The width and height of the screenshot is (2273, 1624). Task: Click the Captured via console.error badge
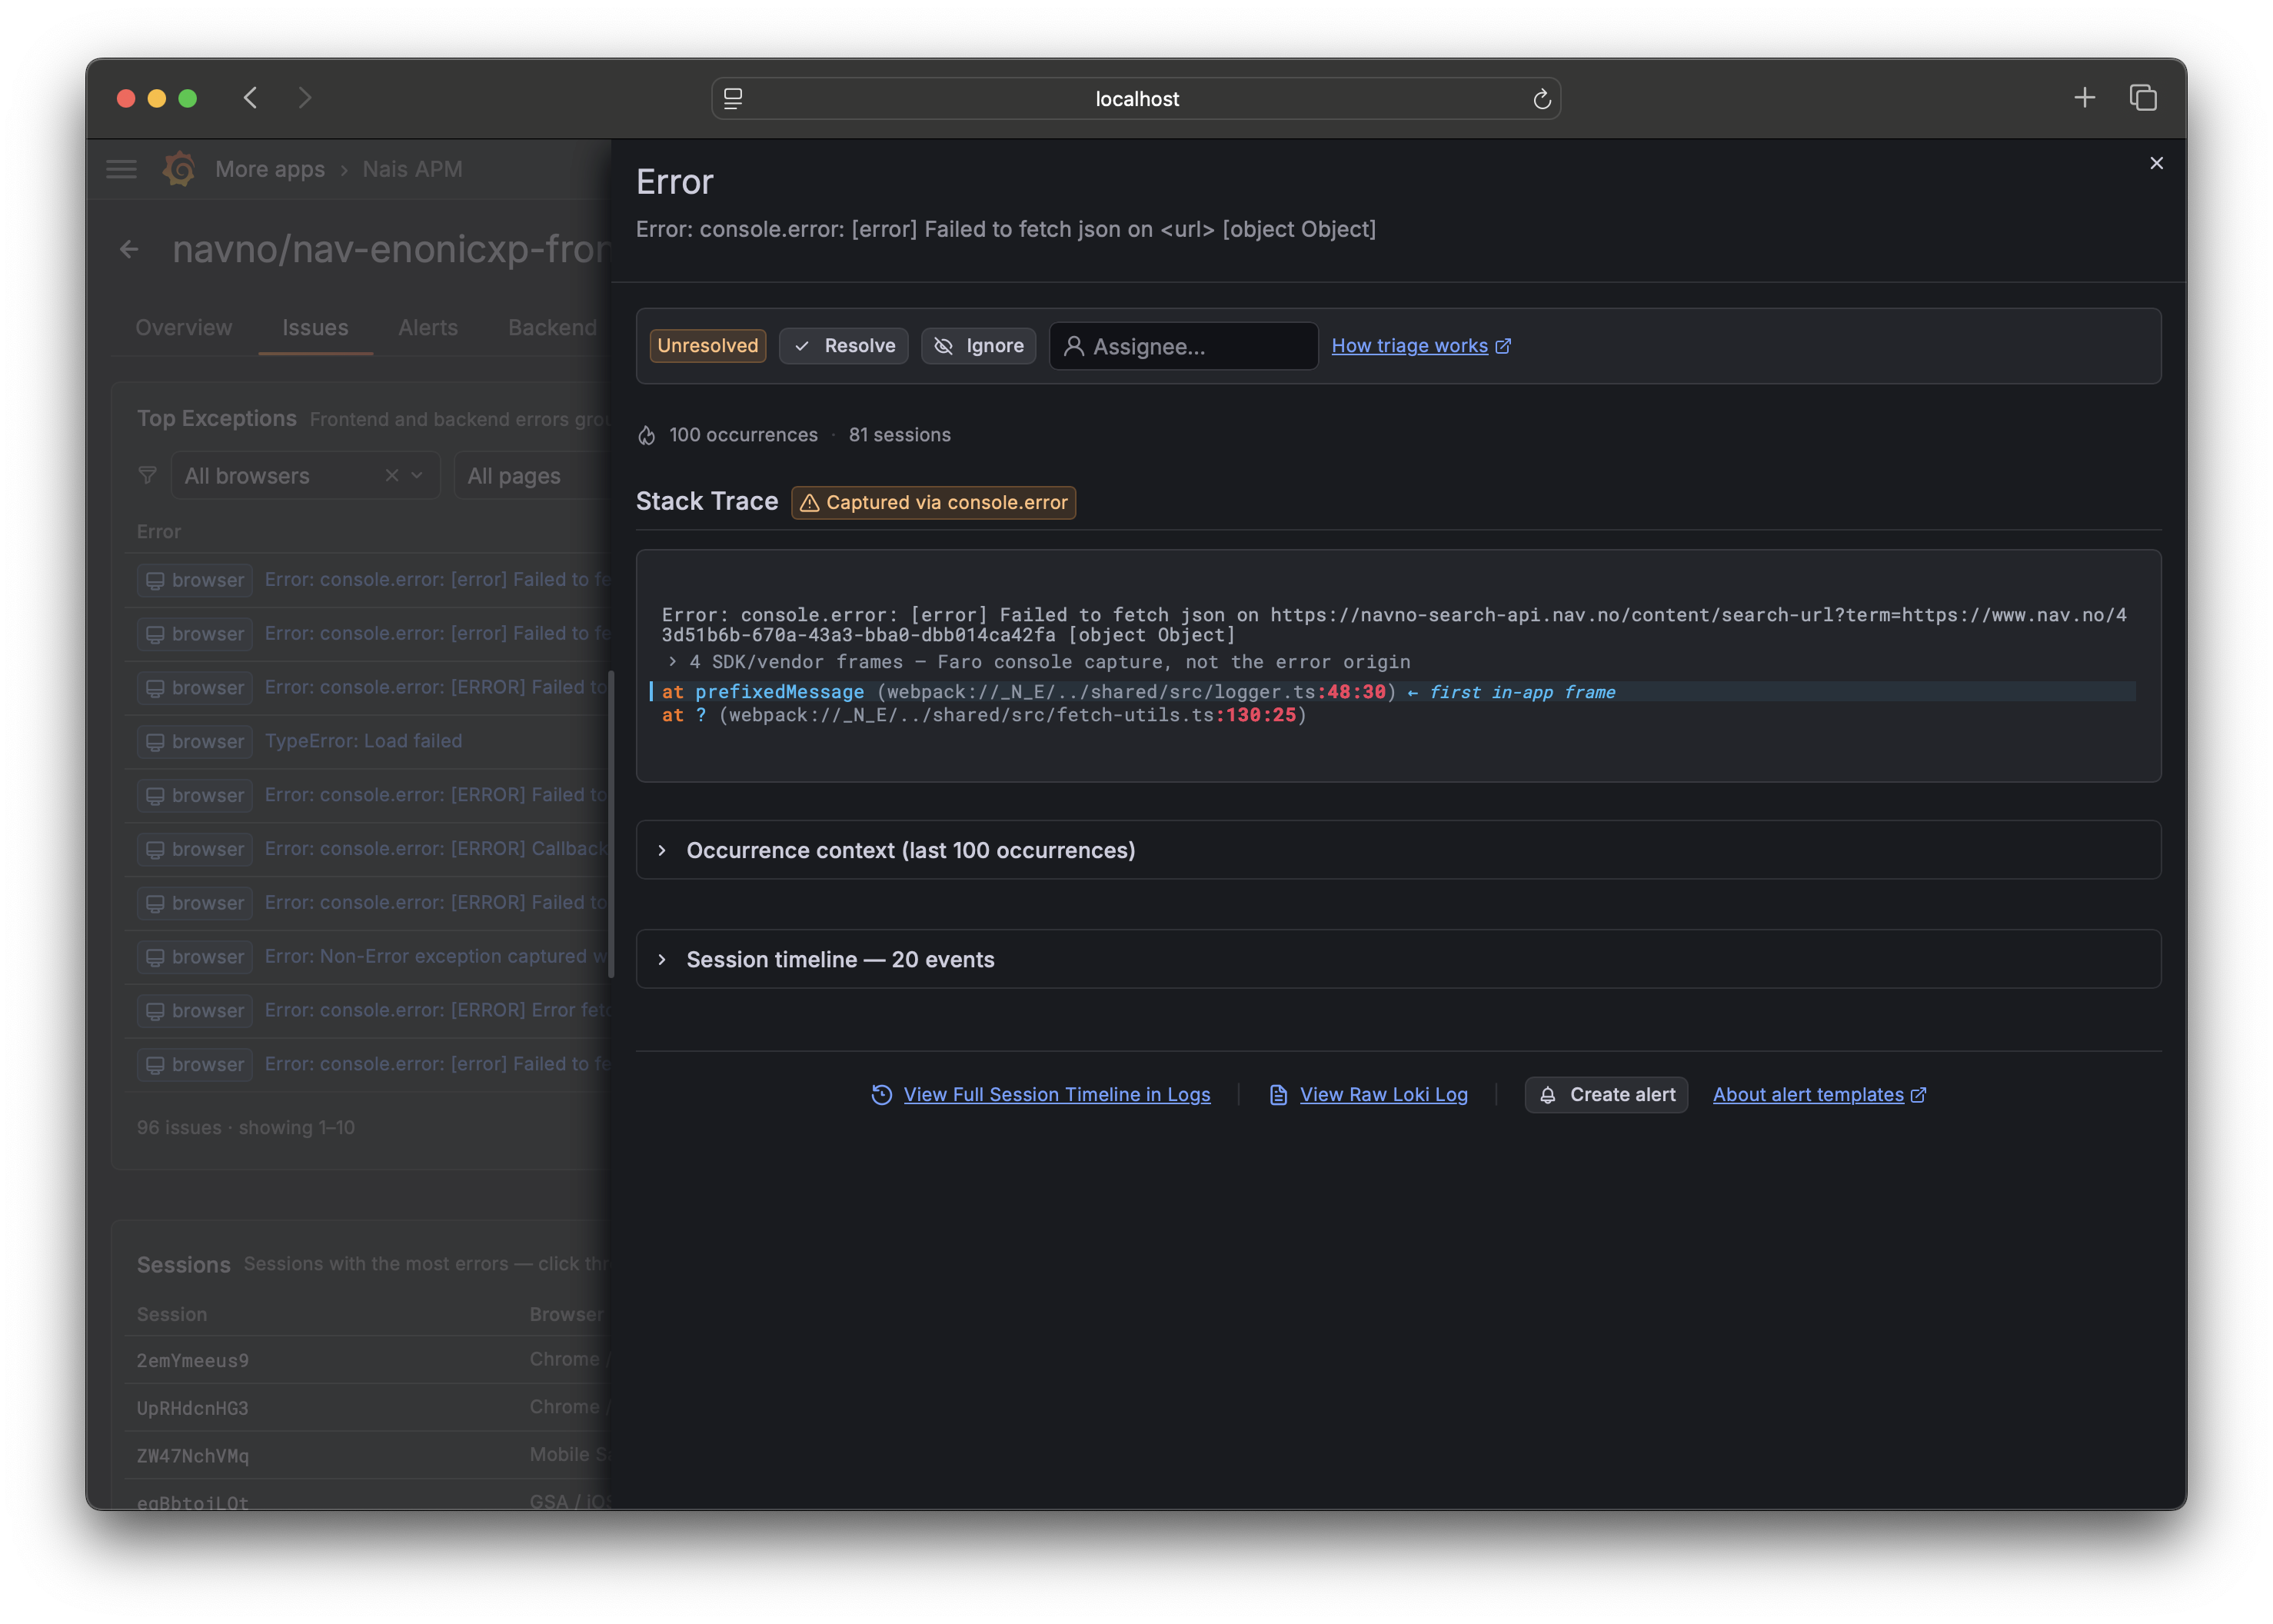[x=933, y=502]
